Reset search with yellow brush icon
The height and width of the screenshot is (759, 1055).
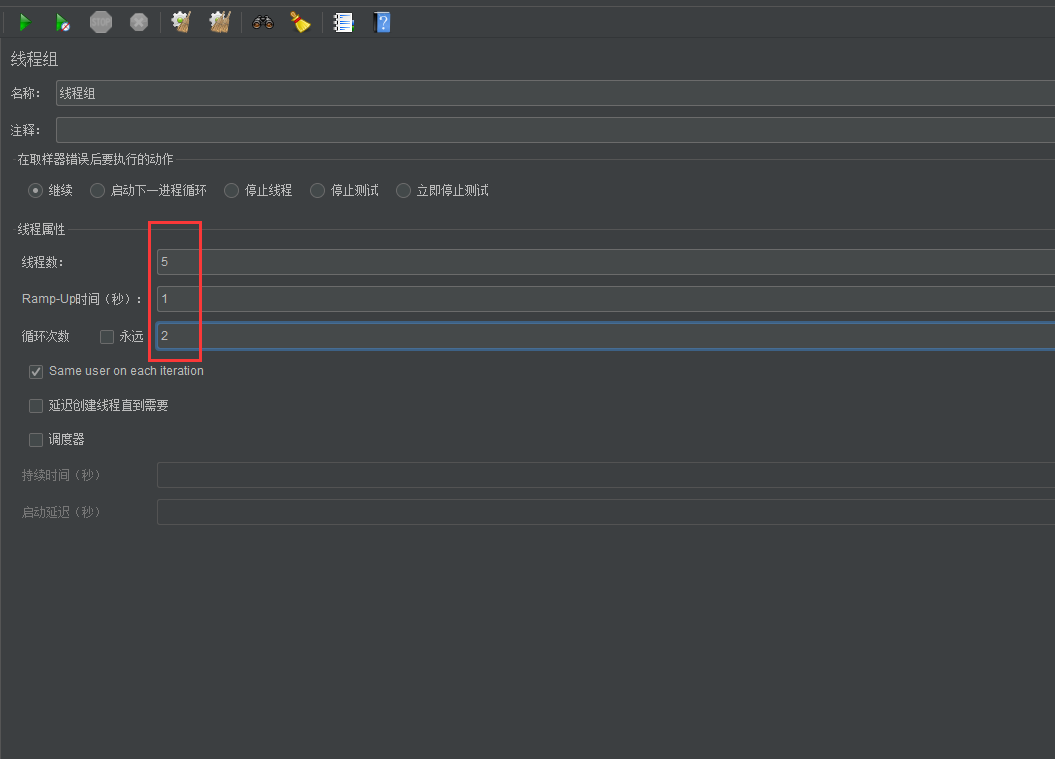(x=300, y=22)
